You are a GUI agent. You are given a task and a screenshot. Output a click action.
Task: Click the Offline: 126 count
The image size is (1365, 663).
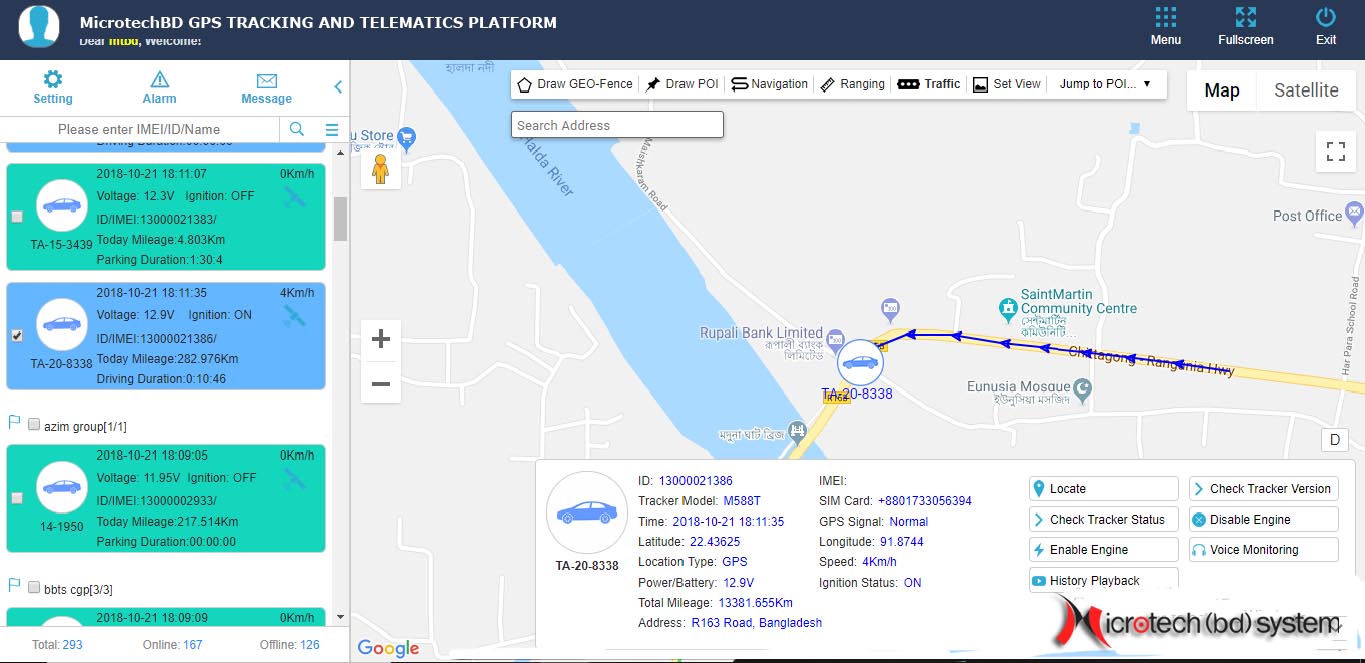(290, 645)
